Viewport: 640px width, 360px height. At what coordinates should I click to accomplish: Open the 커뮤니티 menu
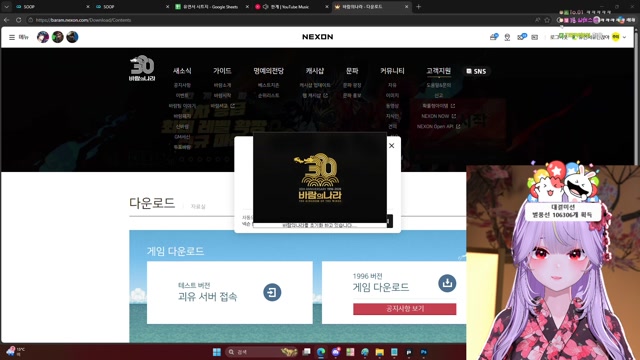(x=392, y=71)
